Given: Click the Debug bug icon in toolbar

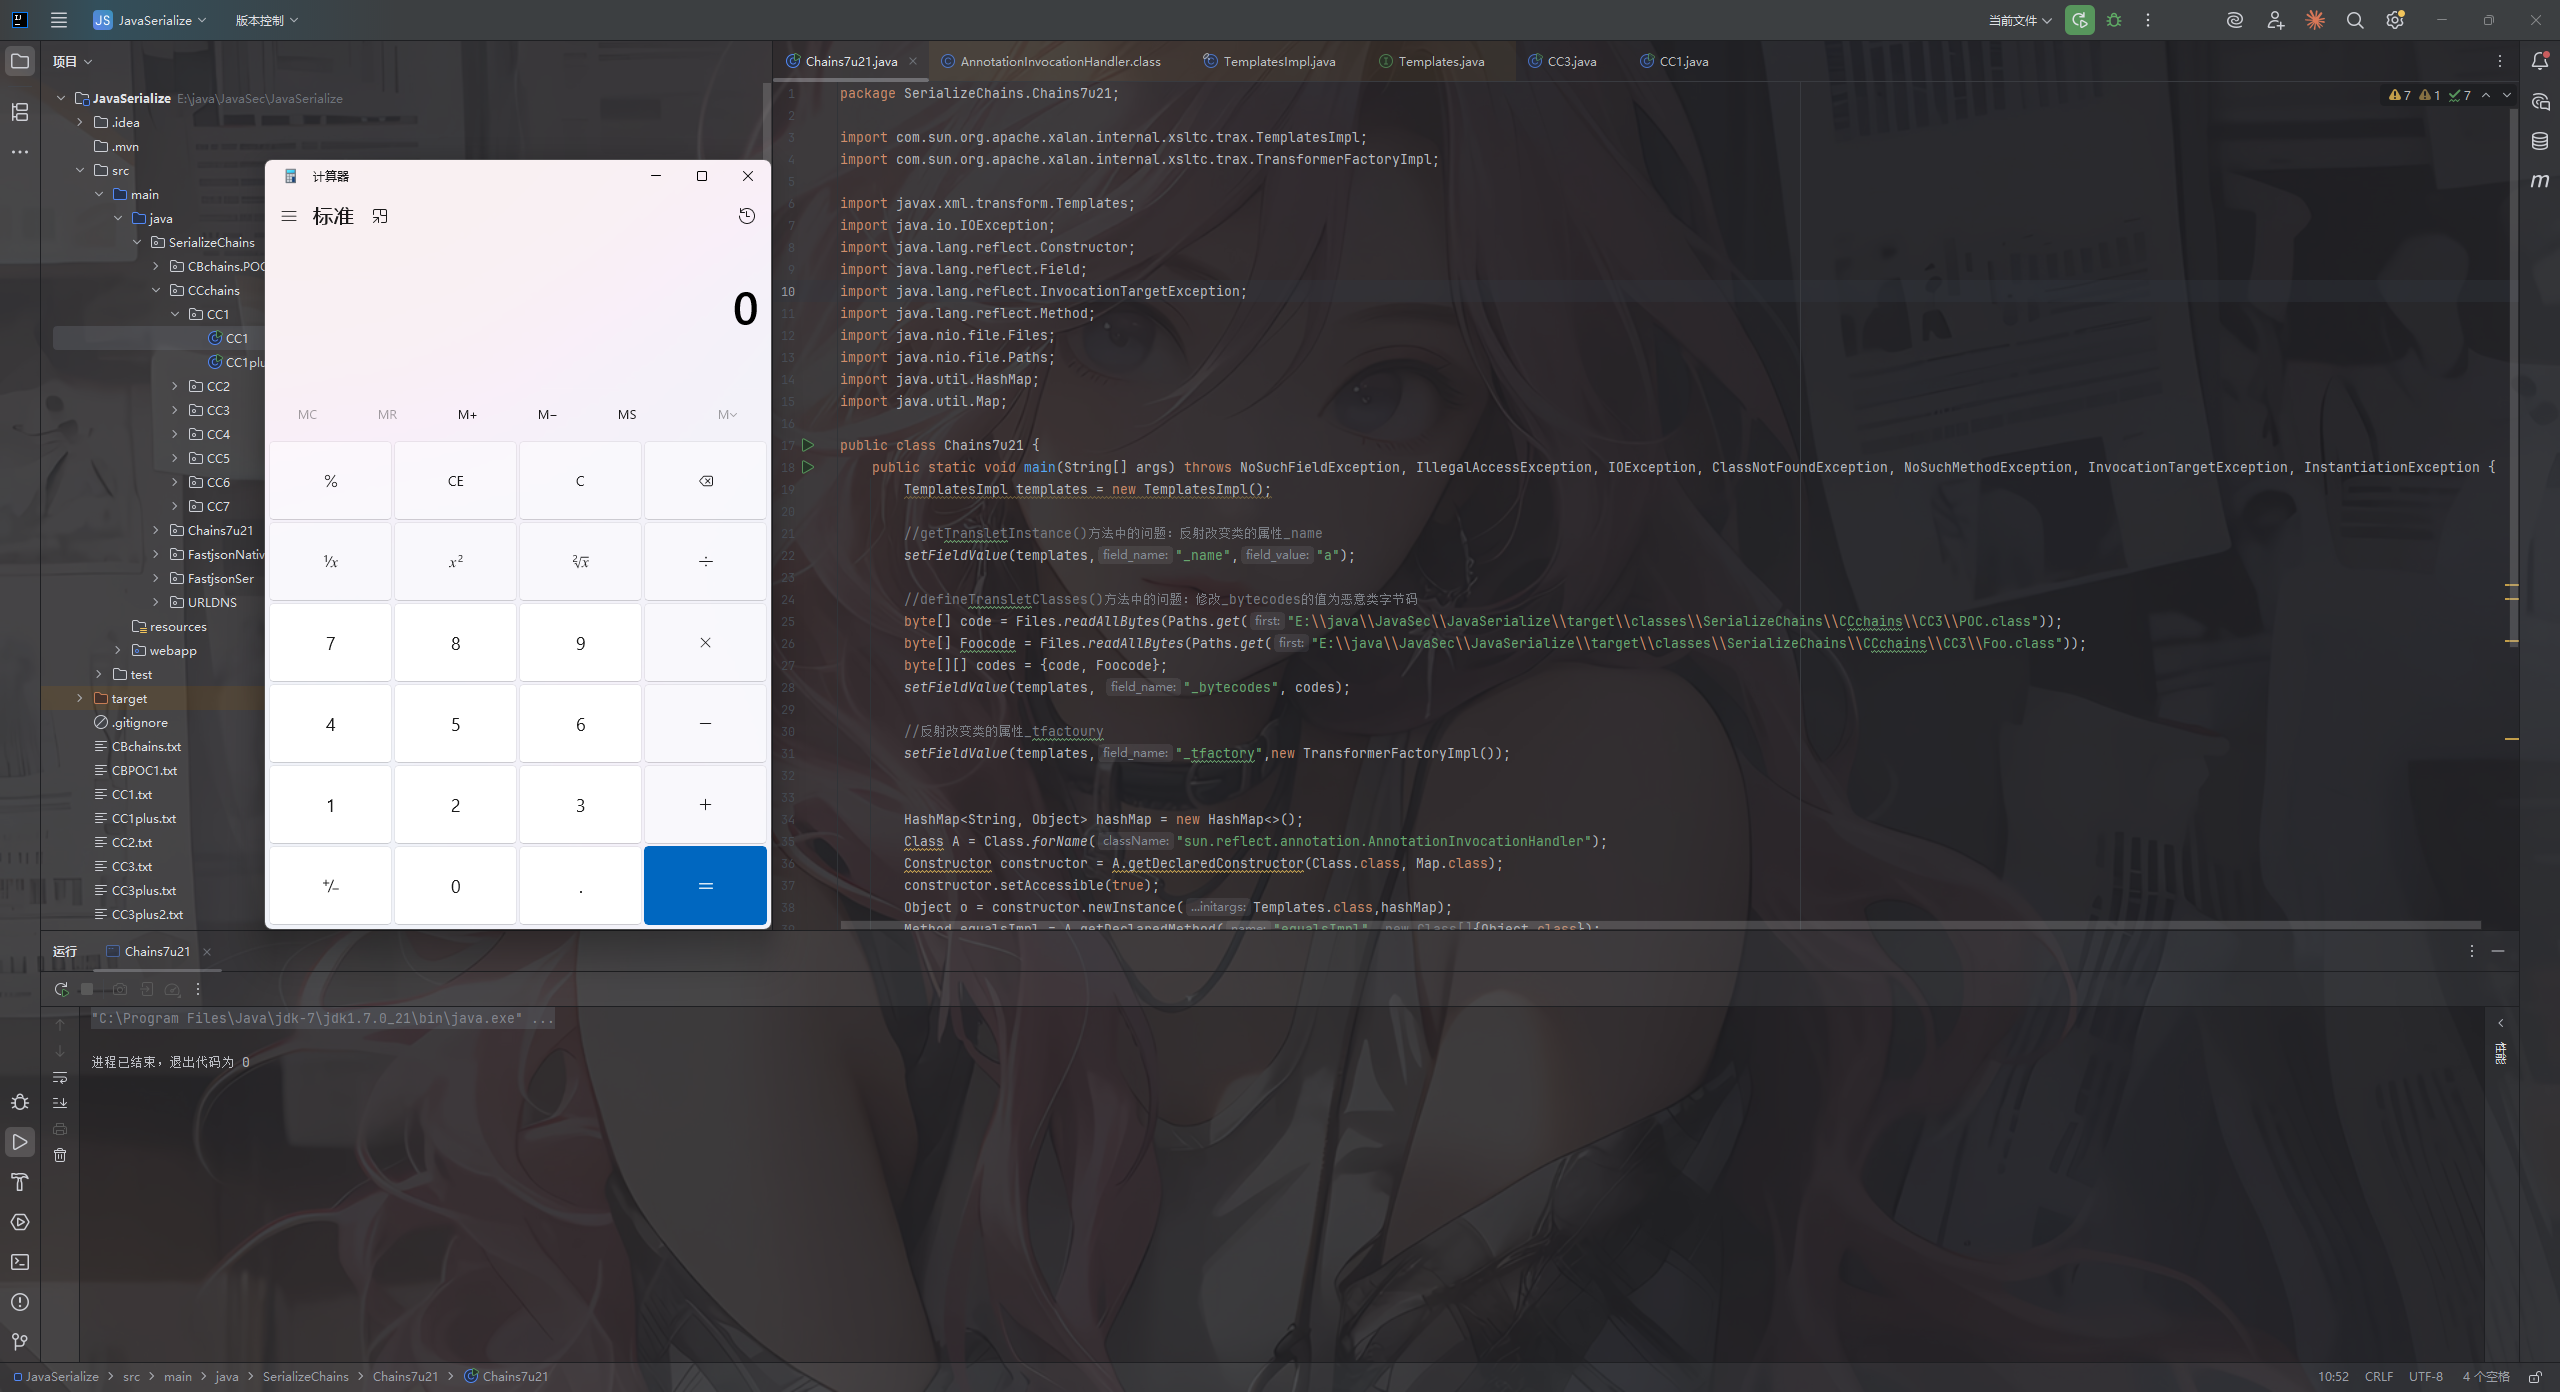Looking at the screenshot, I should coord(2114,20).
